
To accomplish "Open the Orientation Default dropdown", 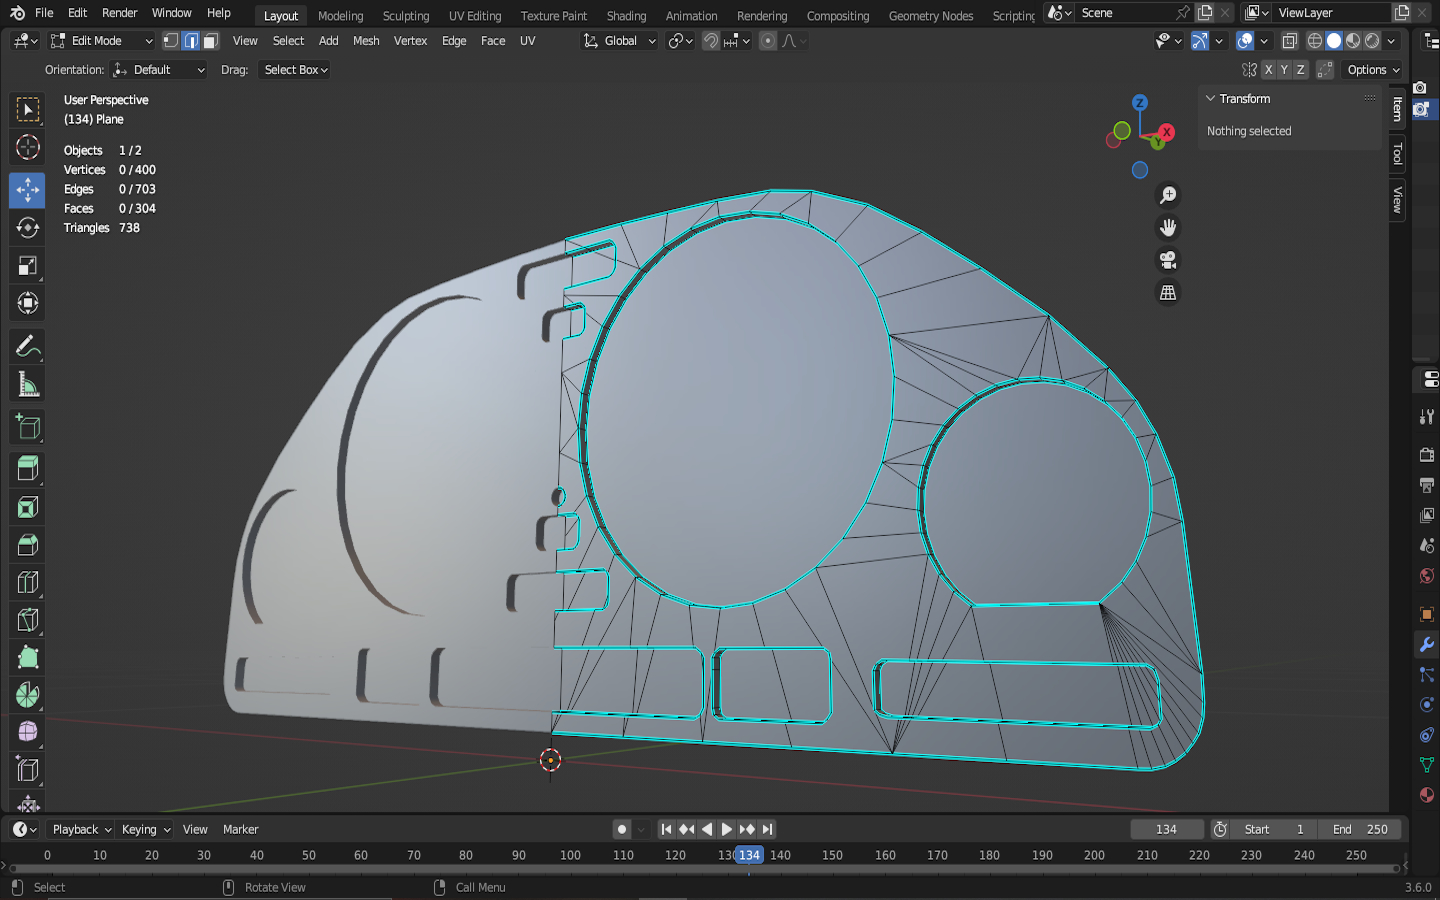I will click(x=159, y=70).
